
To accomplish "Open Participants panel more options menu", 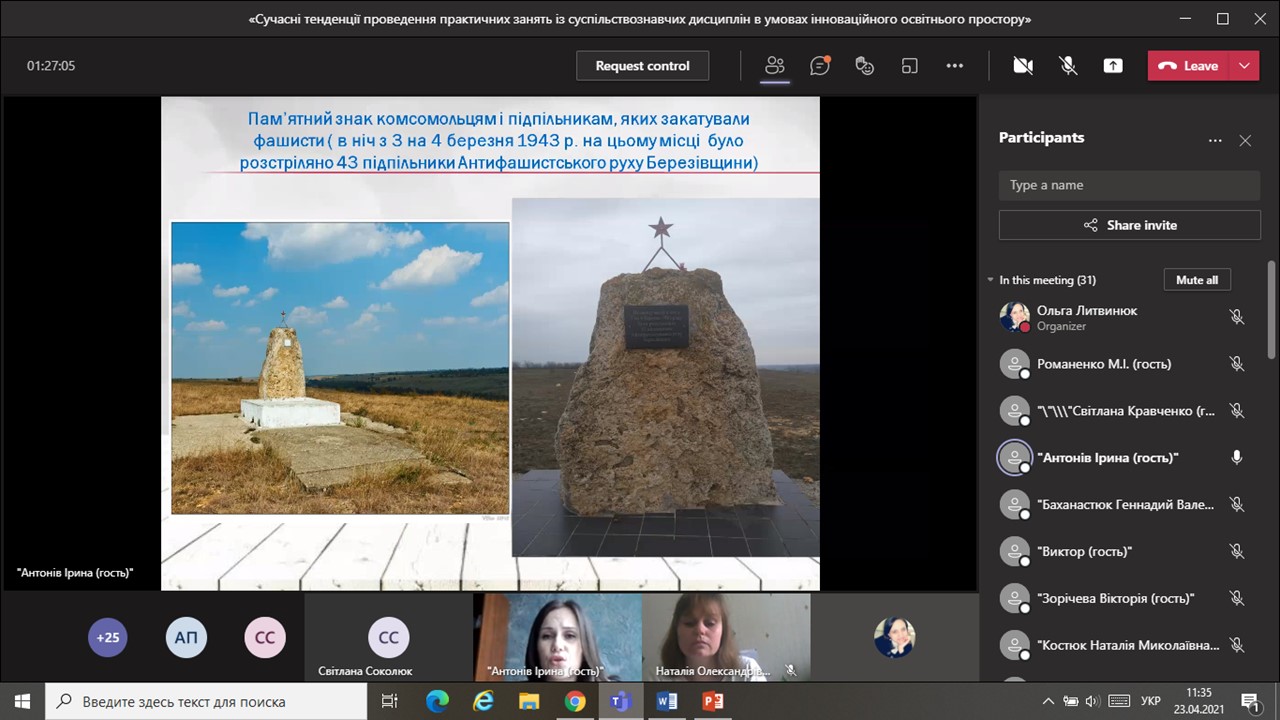I will point(1215,141).
